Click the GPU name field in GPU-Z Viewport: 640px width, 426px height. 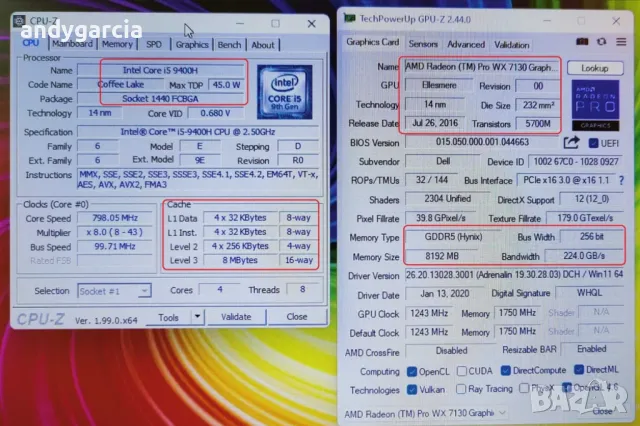point(482,67)
